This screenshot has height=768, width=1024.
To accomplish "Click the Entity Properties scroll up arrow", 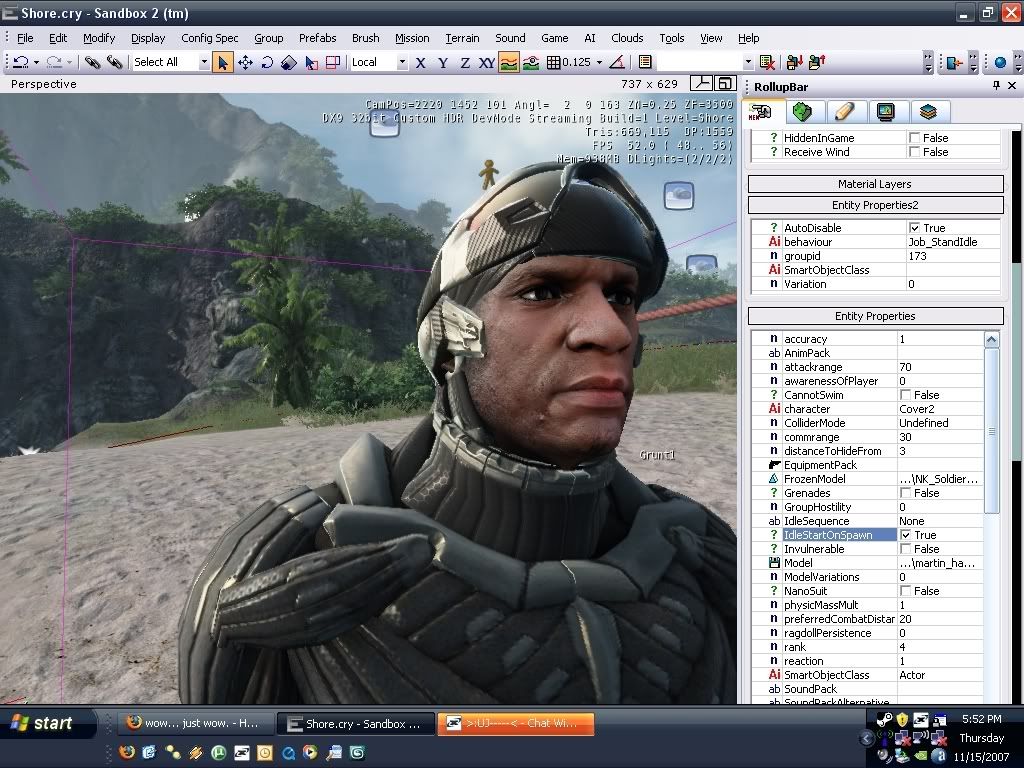I will click(x=991, y=340).
